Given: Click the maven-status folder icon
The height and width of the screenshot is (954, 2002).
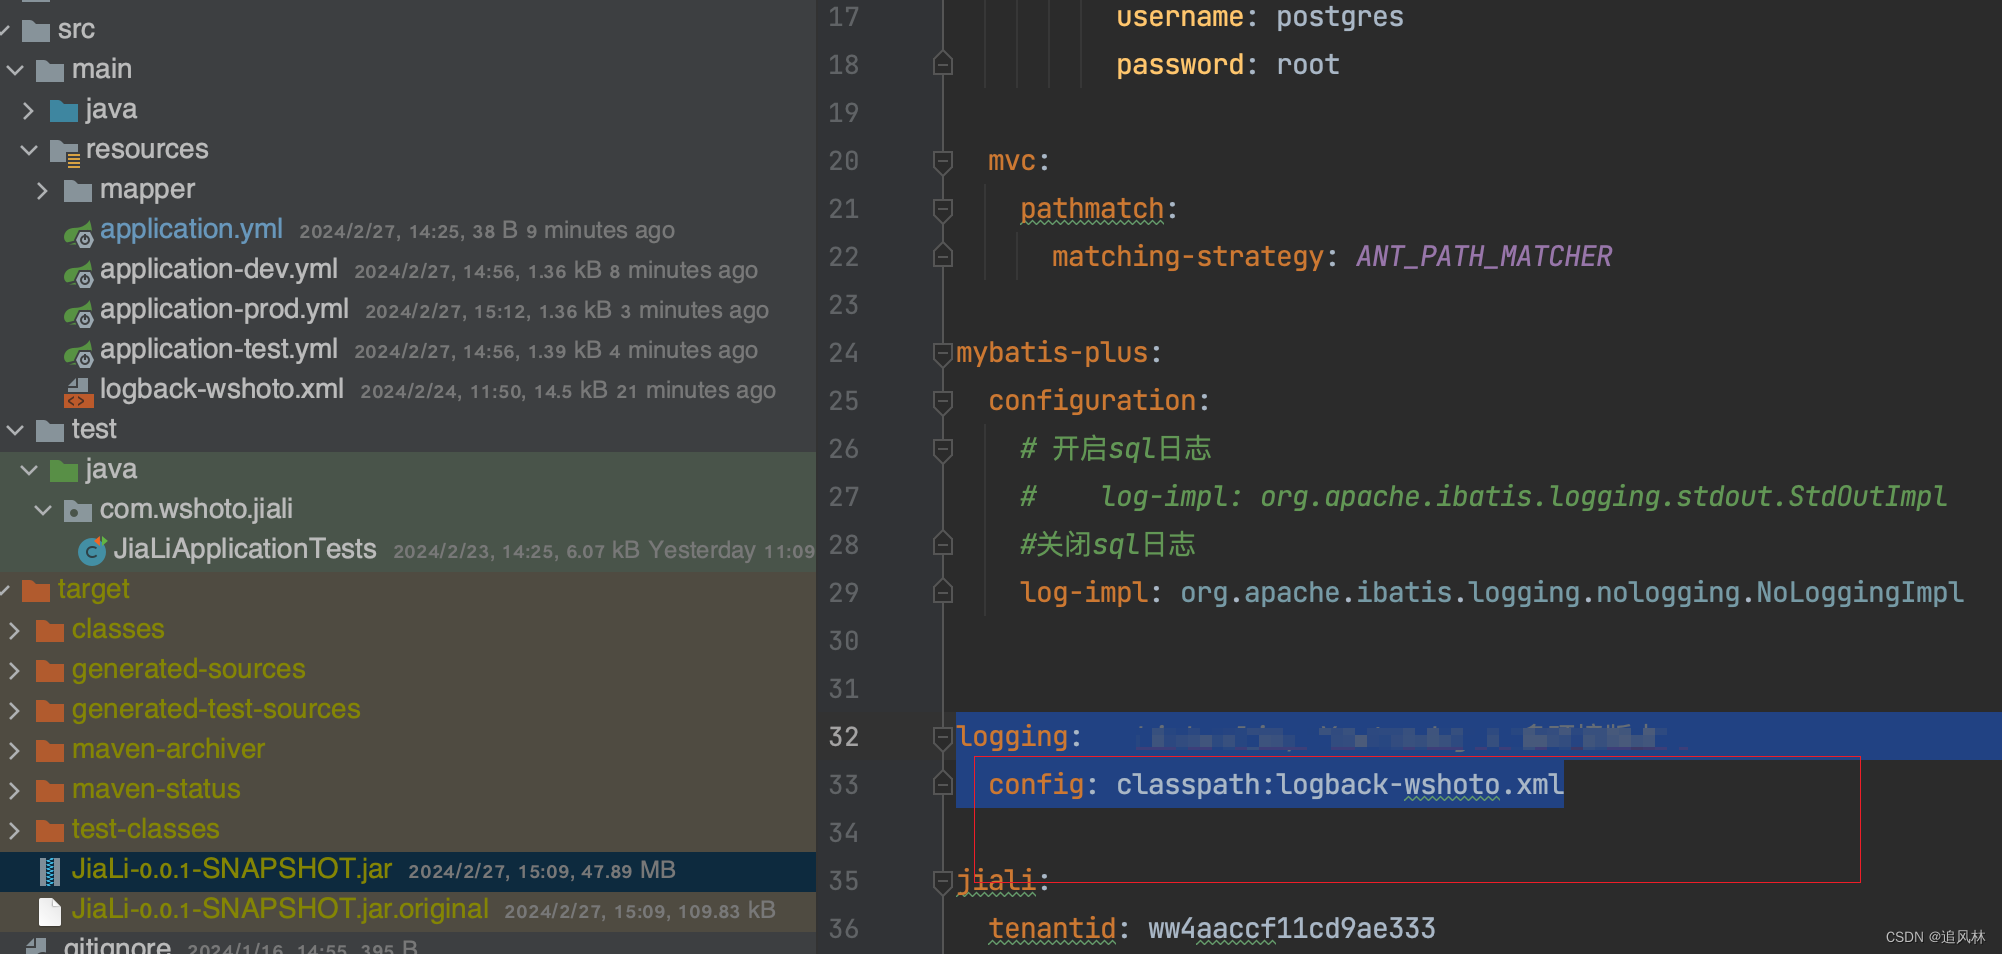Looking at the screenshot, I should point(50,790).
